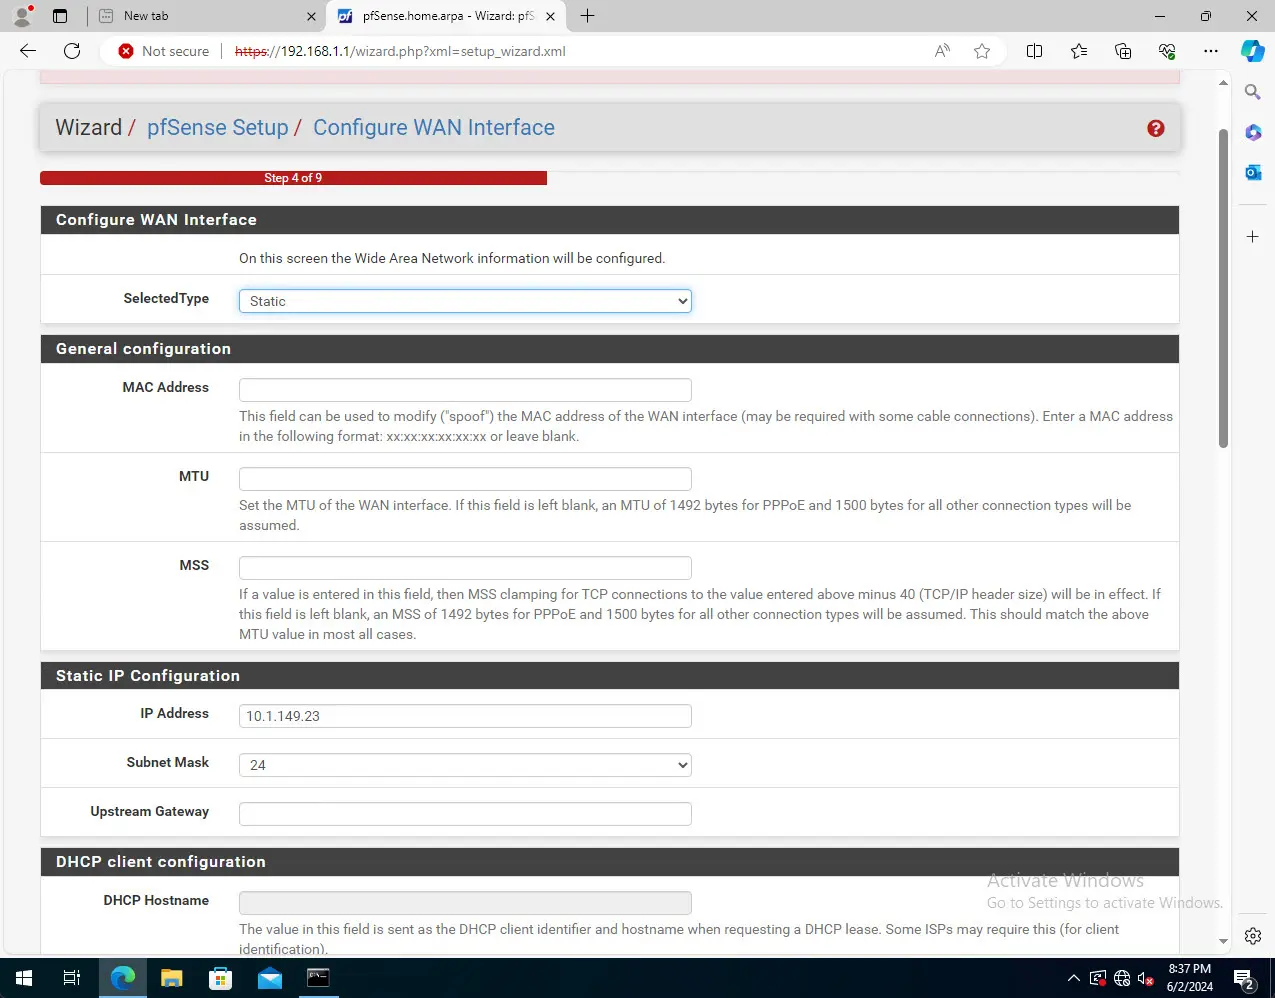The image size is (1275, 998).
Task: Open Collections panel
Action: (1123, 51)
